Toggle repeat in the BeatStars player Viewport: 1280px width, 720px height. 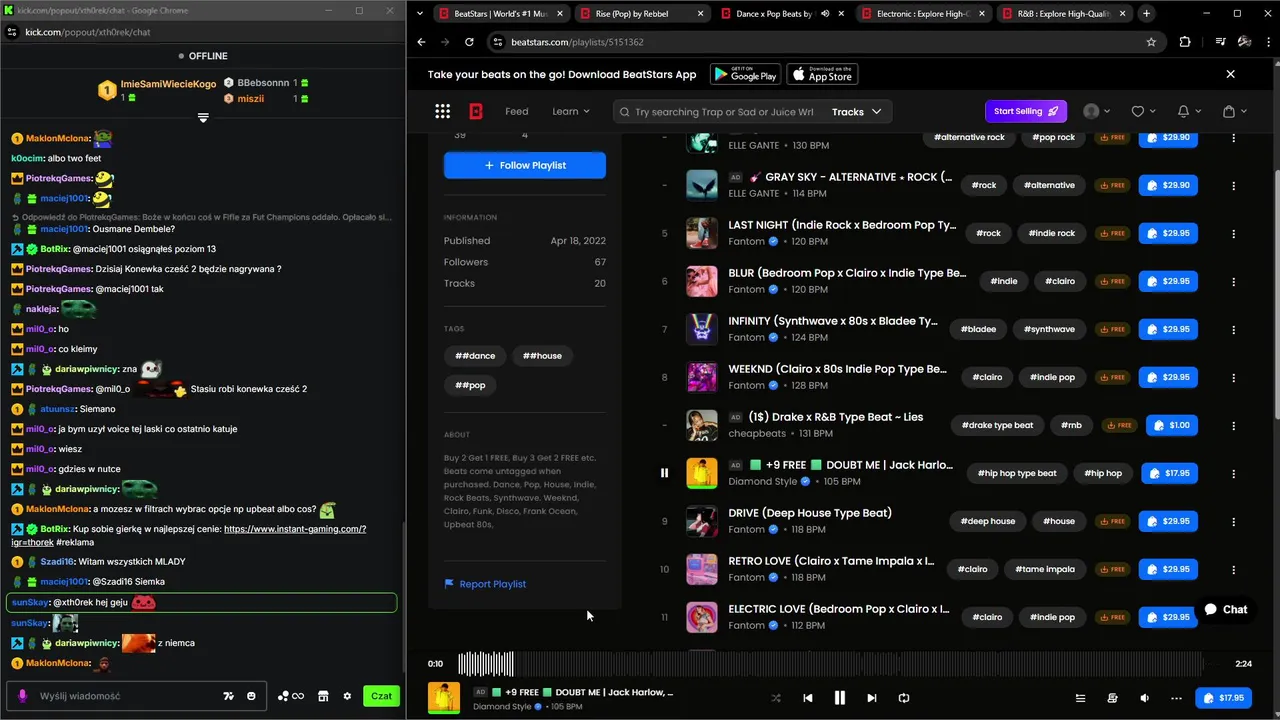[904, 698]
